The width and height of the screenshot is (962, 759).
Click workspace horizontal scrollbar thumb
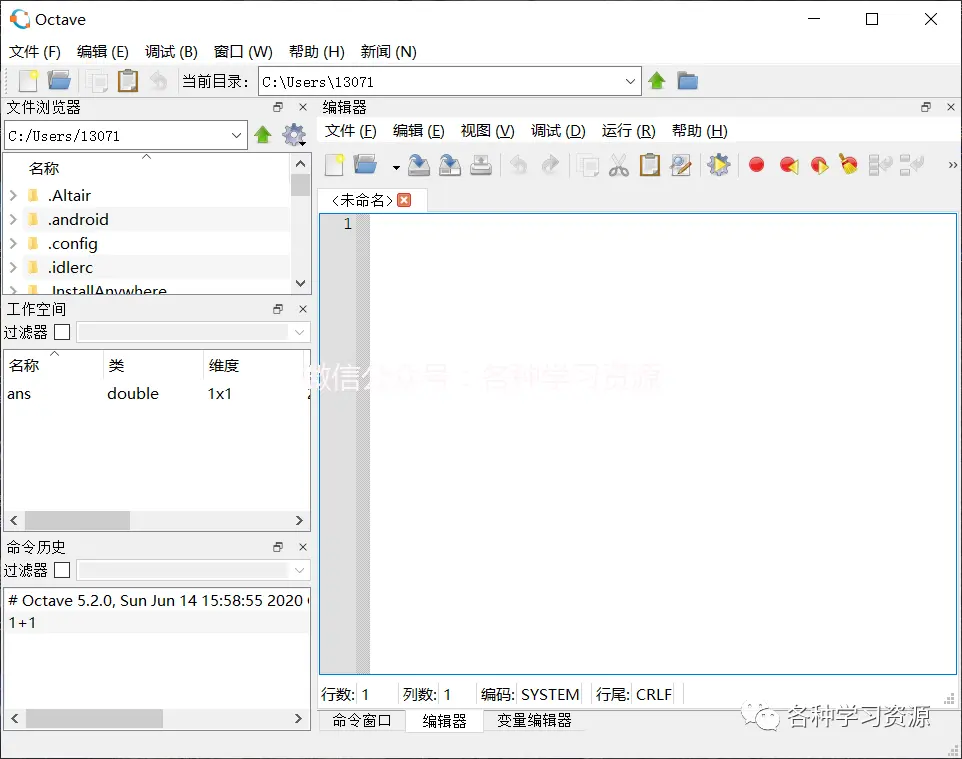(x=77, y=520)
